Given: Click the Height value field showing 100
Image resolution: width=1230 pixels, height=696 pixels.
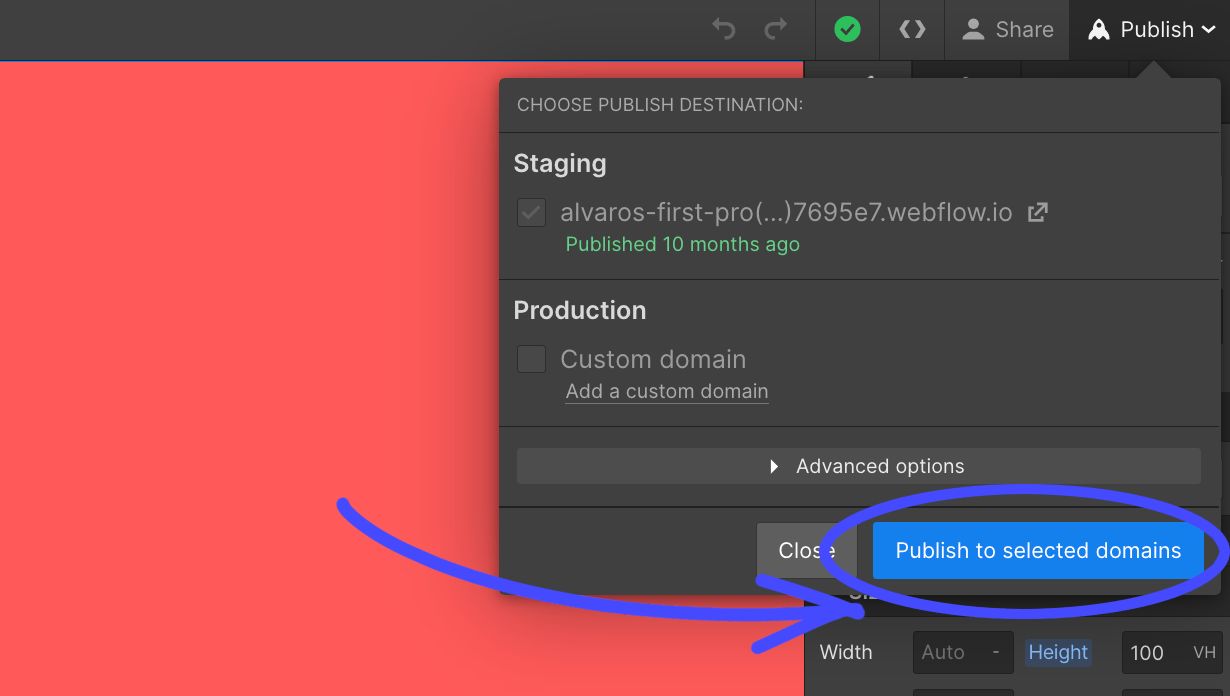Looking at the screenshot, I should pyautogui.click(x=1146, y=651).
